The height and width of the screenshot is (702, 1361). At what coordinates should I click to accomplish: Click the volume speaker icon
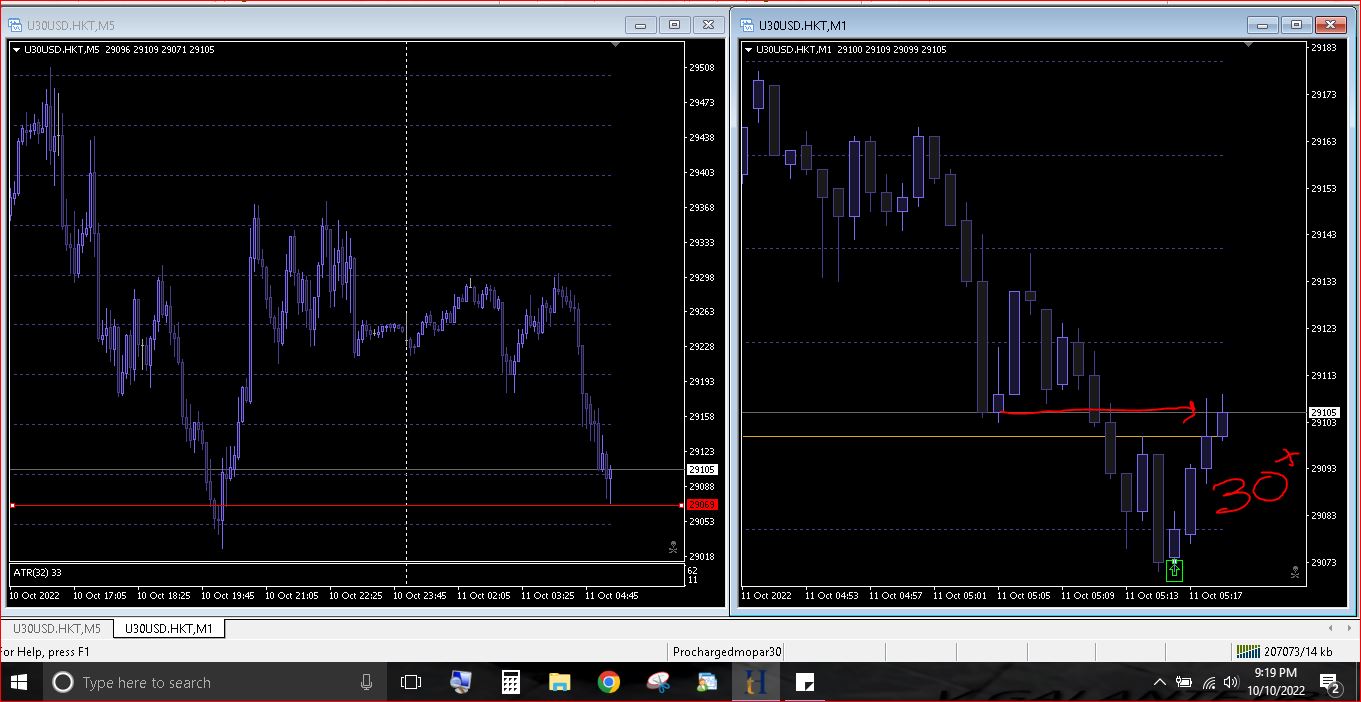(x=1230, y=682)
